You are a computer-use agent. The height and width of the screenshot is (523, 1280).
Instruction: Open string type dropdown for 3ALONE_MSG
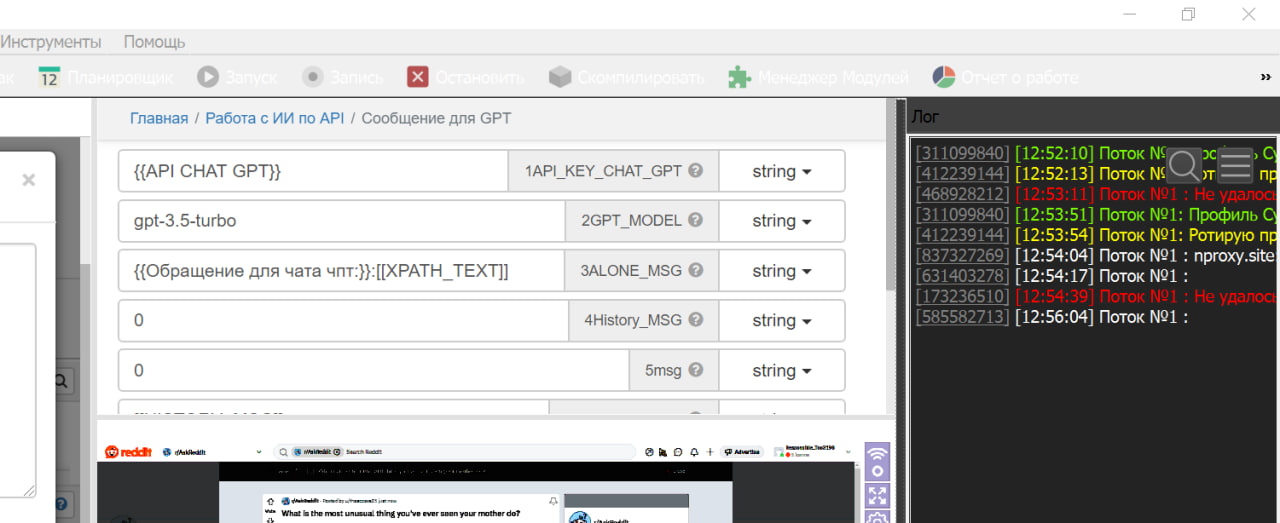point(781,271)
